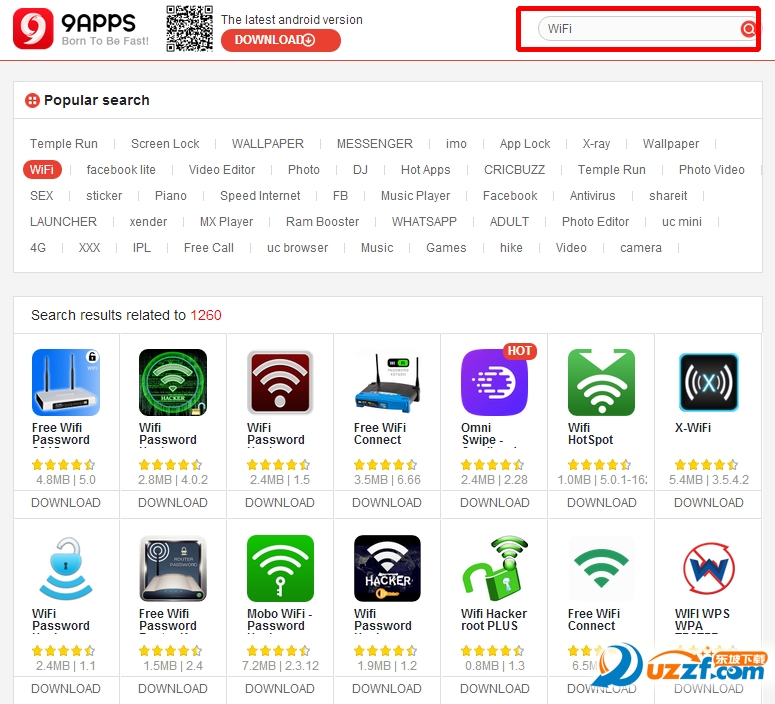
Task: Select the highlighted WiFi popular search tag
Action: coord(42,170)
